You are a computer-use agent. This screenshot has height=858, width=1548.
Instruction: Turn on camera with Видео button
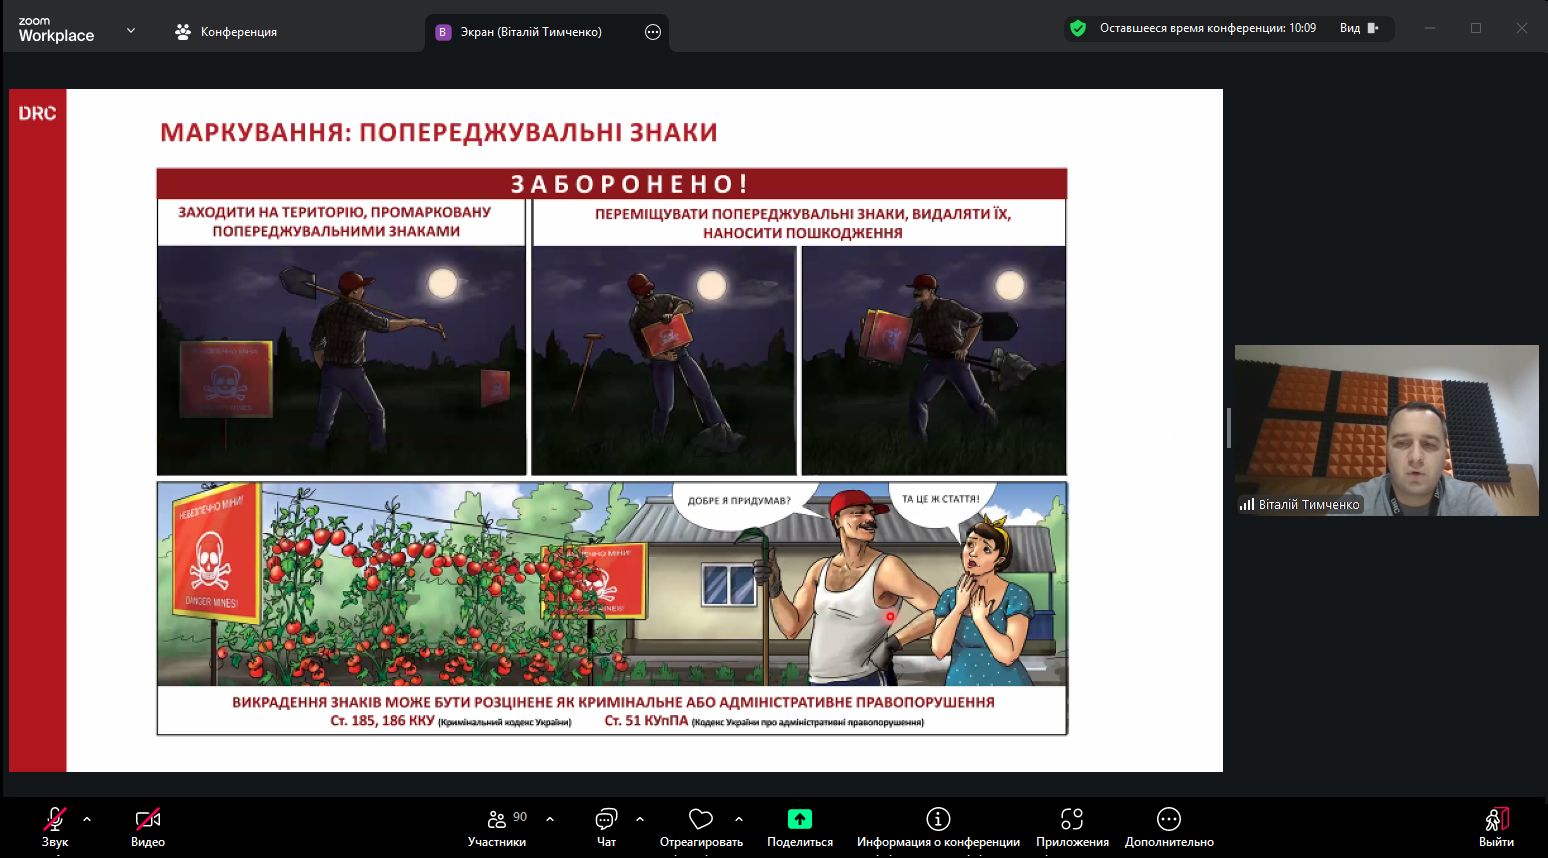pyautogui.click(x=148, y=820)
